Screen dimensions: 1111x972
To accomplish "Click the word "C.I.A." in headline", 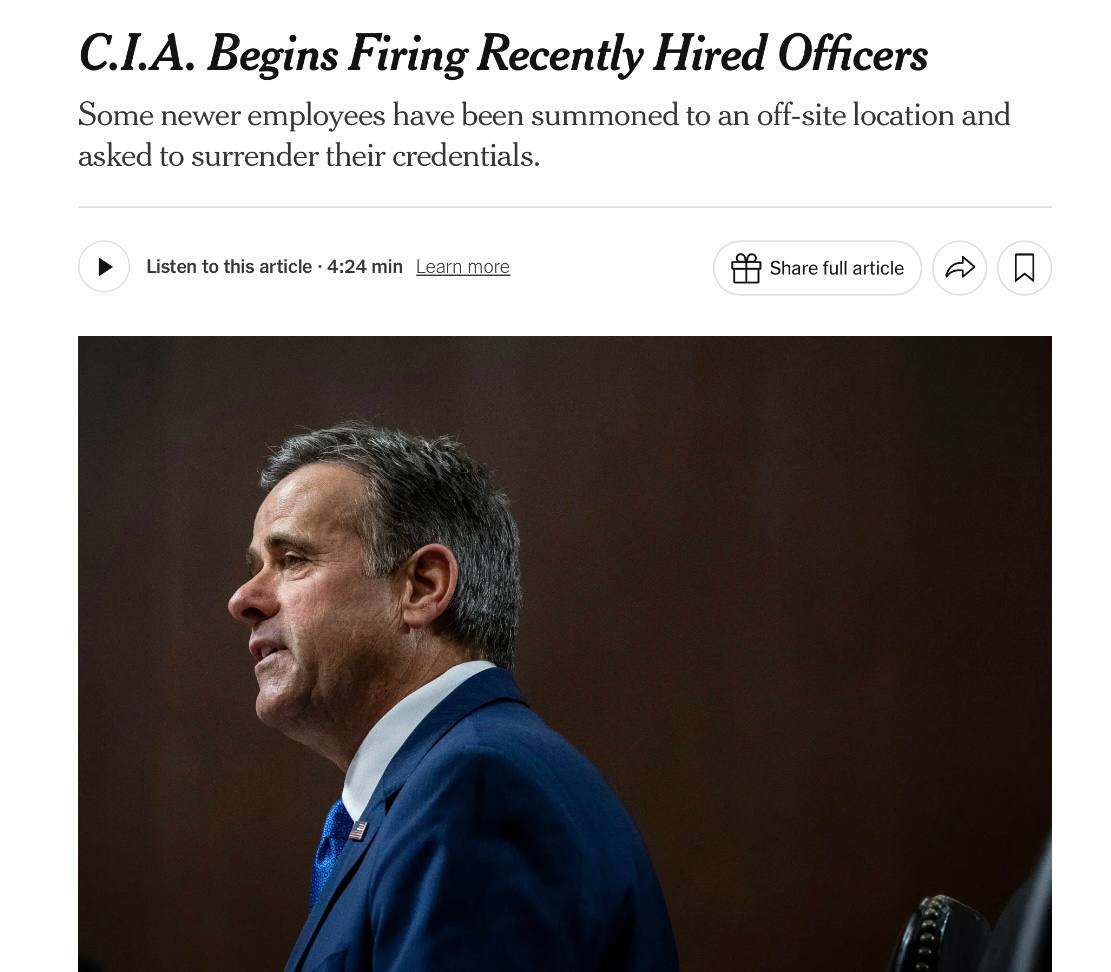I will pos(136,54).
